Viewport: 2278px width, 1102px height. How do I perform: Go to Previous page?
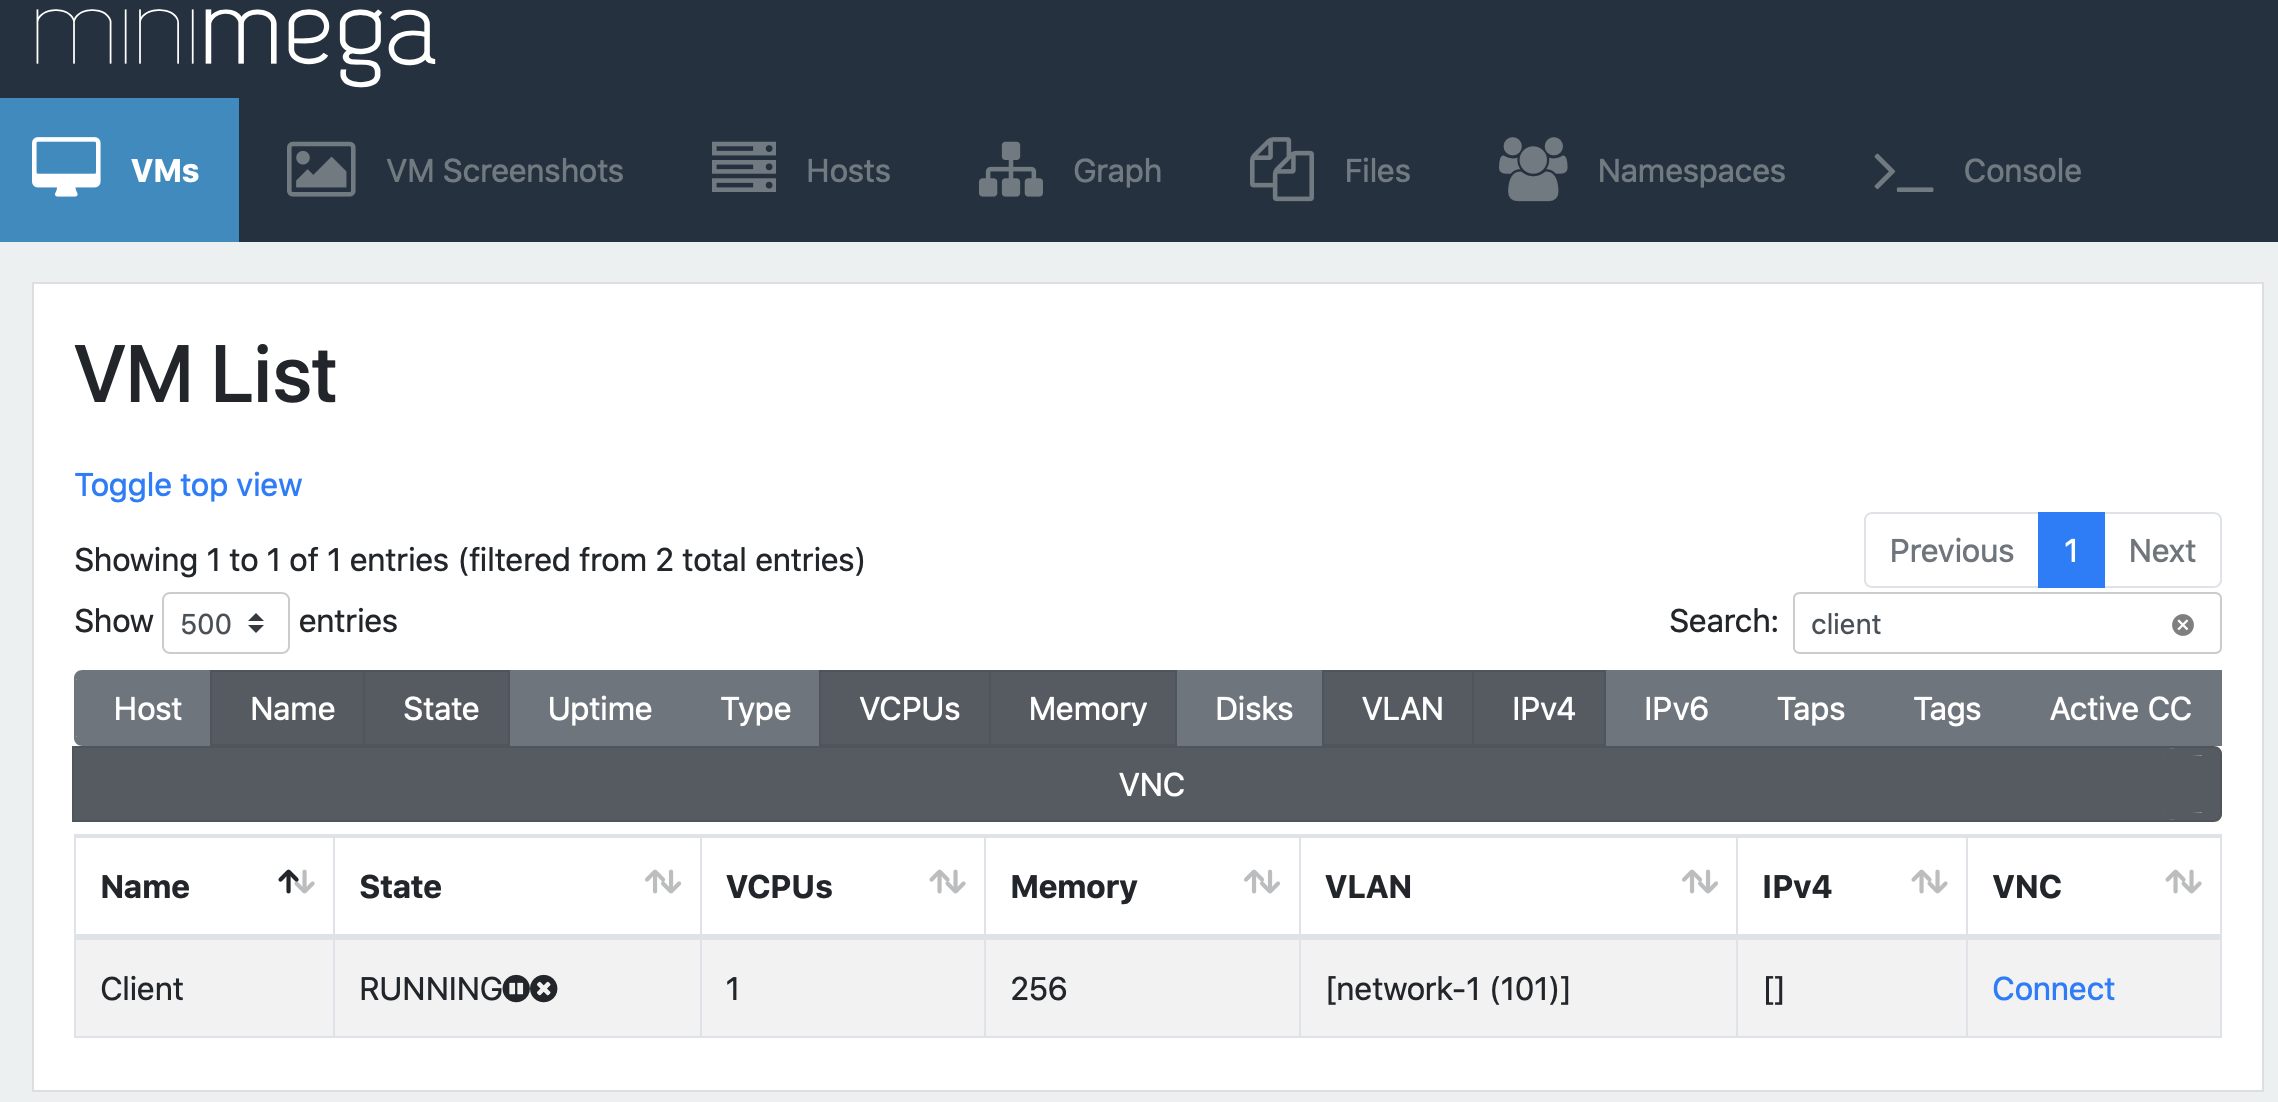coord(1951,551)
